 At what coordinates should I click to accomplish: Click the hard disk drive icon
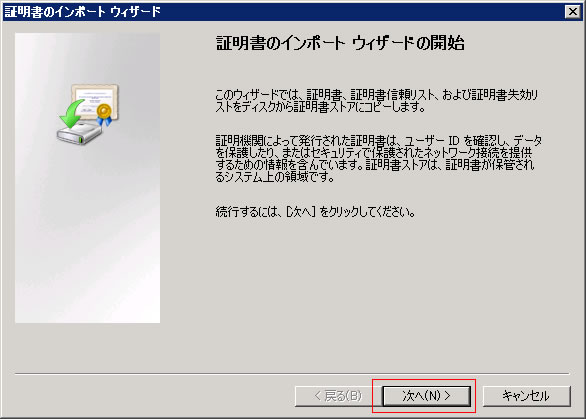pyautogui.click(x=79, y=134)
